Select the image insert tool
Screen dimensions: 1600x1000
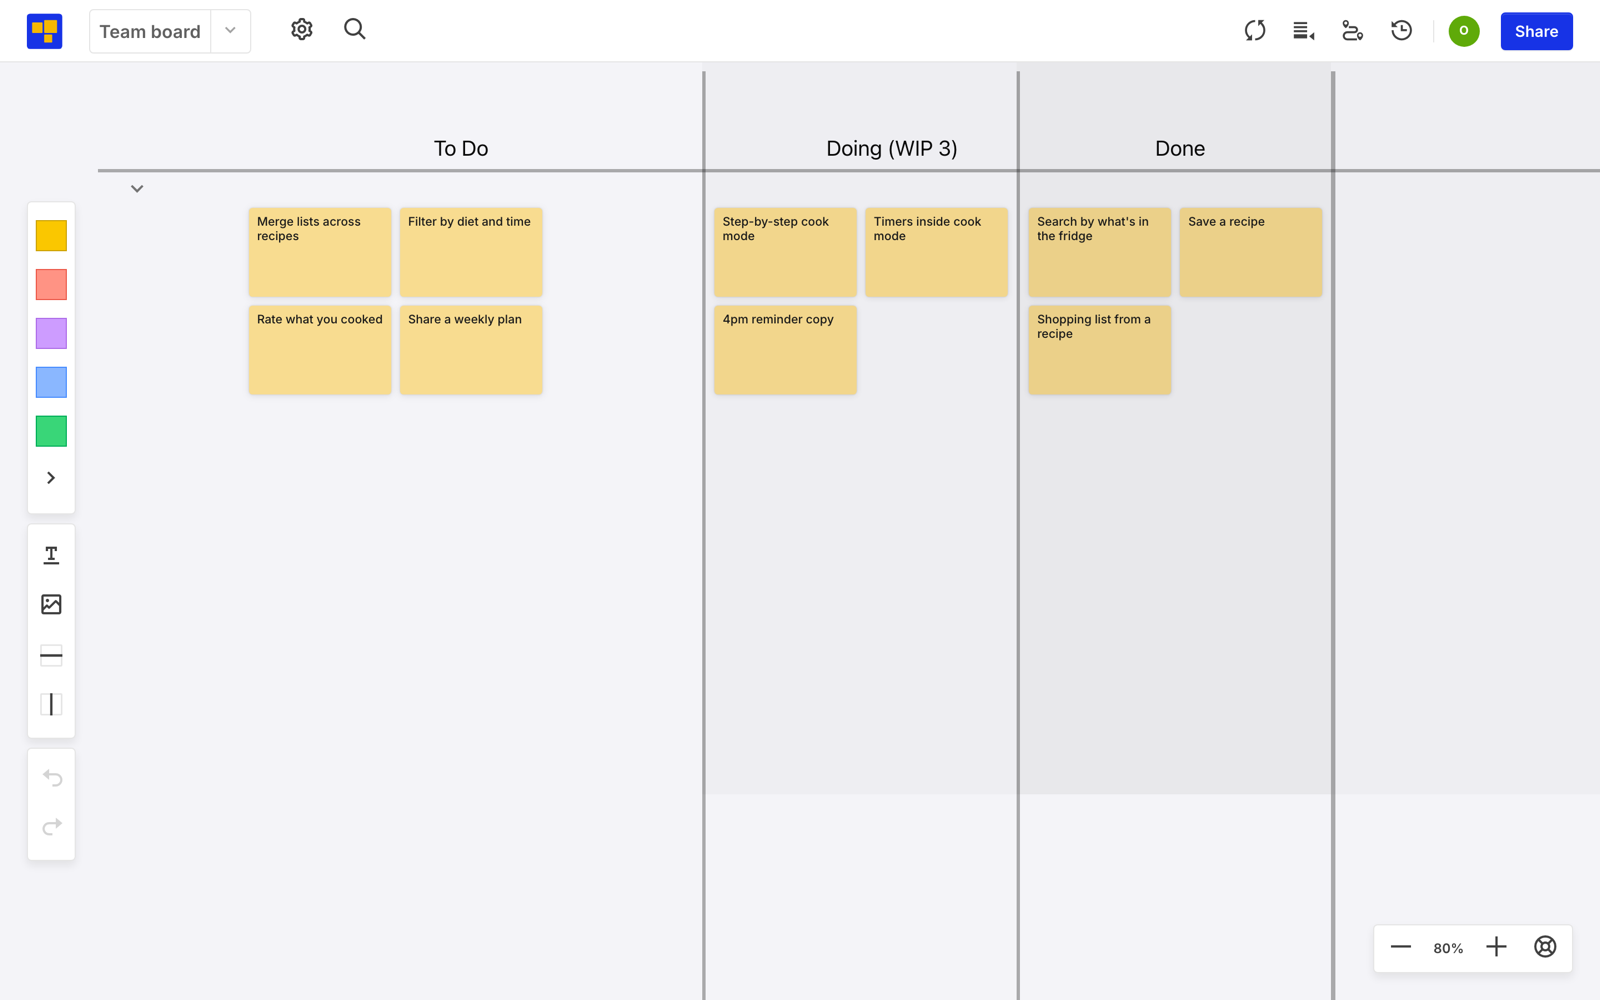pos(51,604)
